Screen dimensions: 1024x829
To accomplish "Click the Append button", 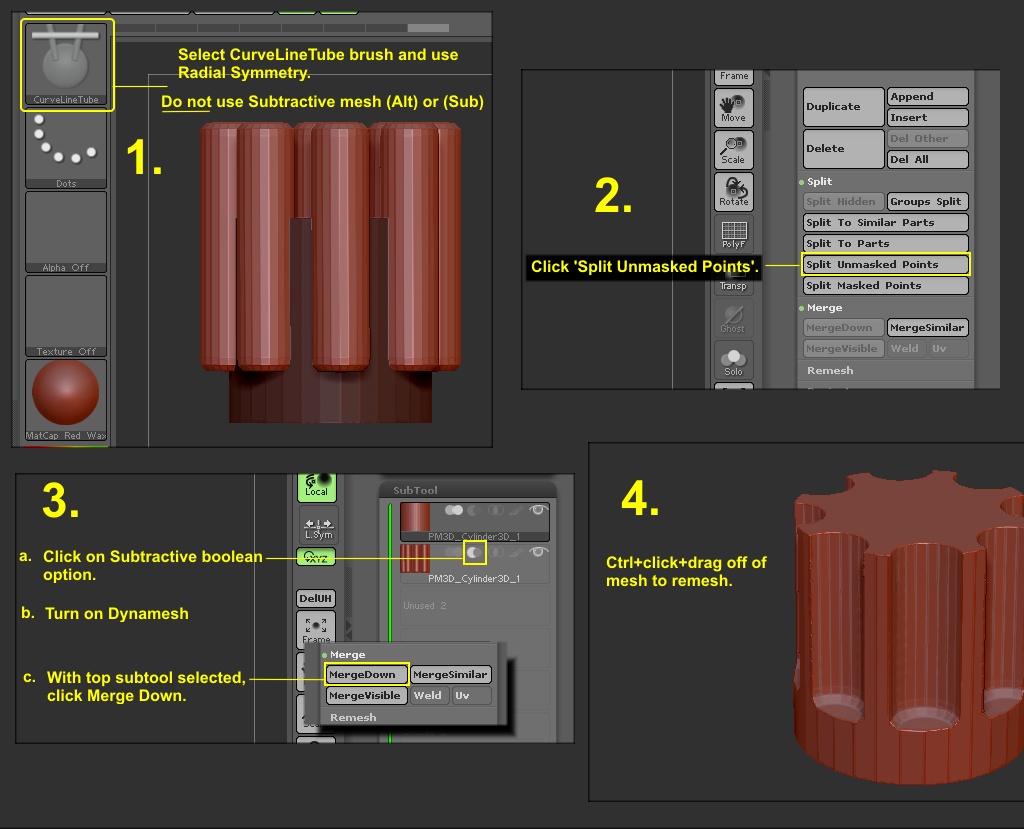I will [927, 97].
